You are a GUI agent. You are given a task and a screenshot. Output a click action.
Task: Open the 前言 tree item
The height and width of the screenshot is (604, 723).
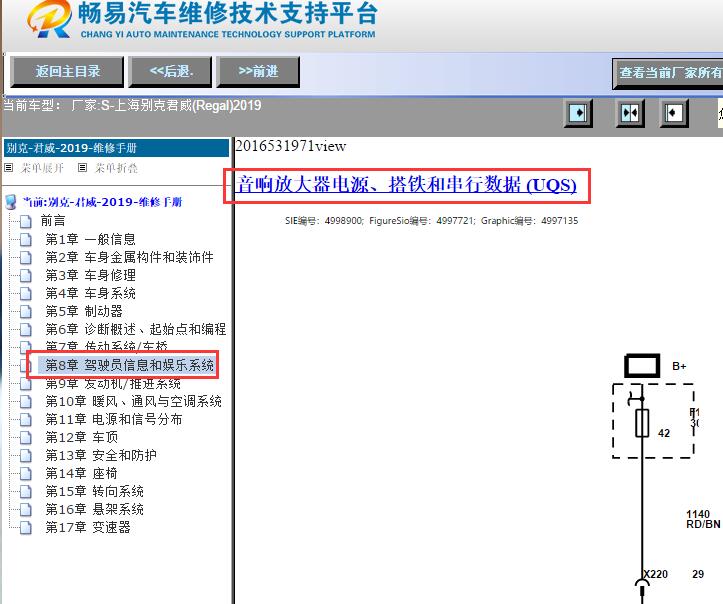click(53, 221)
